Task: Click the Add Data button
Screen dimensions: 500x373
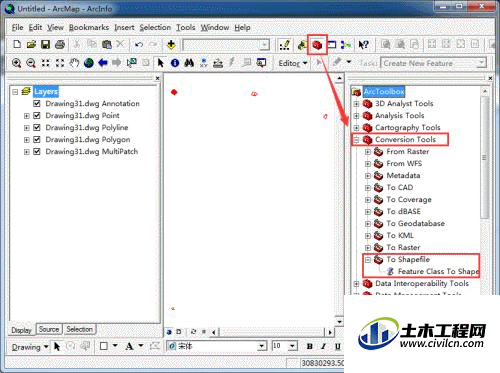Action: [171, 44]
